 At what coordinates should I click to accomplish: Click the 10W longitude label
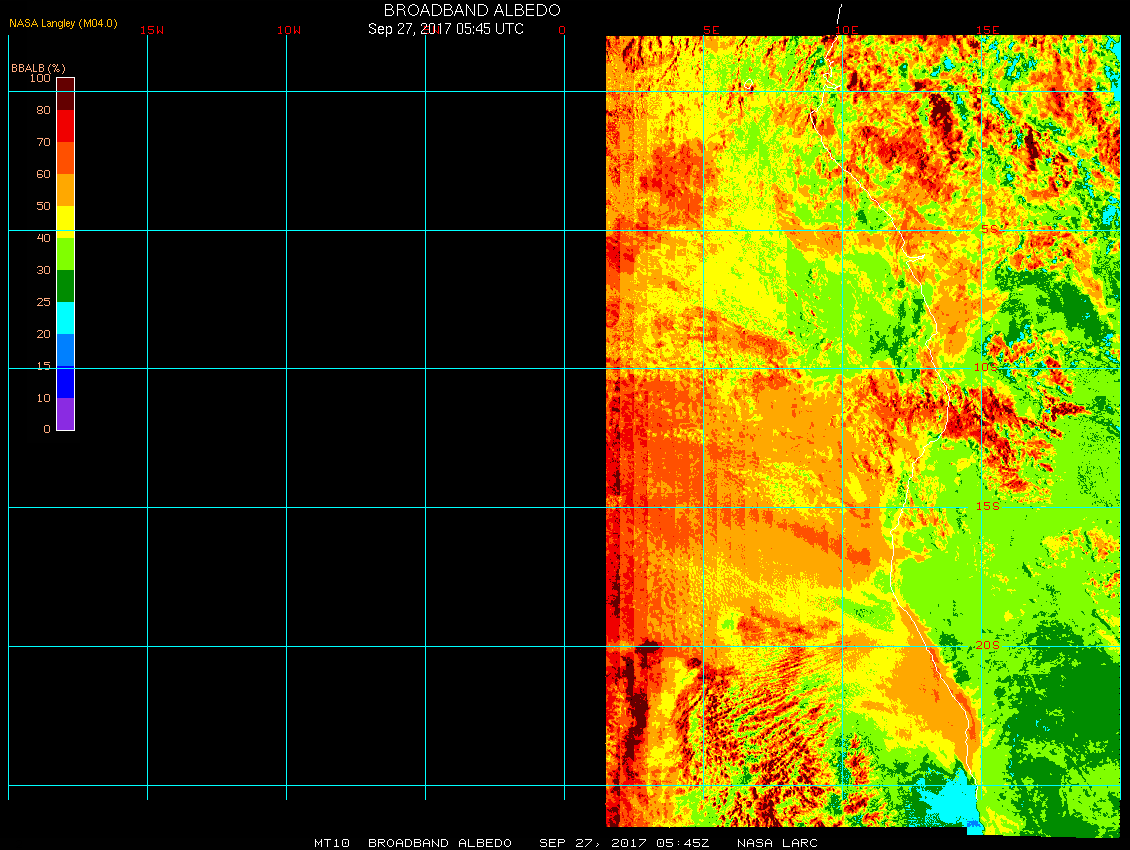point(289,30)
